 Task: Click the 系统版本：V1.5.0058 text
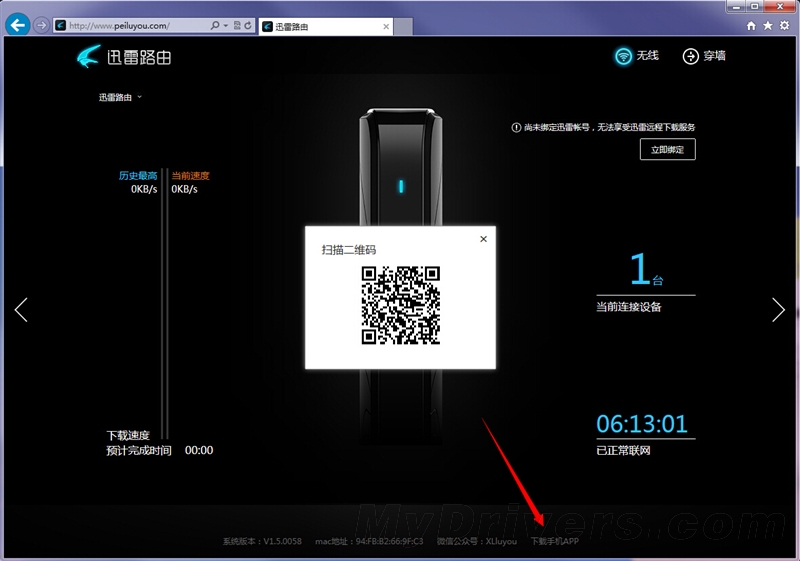[x=262, y=541]
